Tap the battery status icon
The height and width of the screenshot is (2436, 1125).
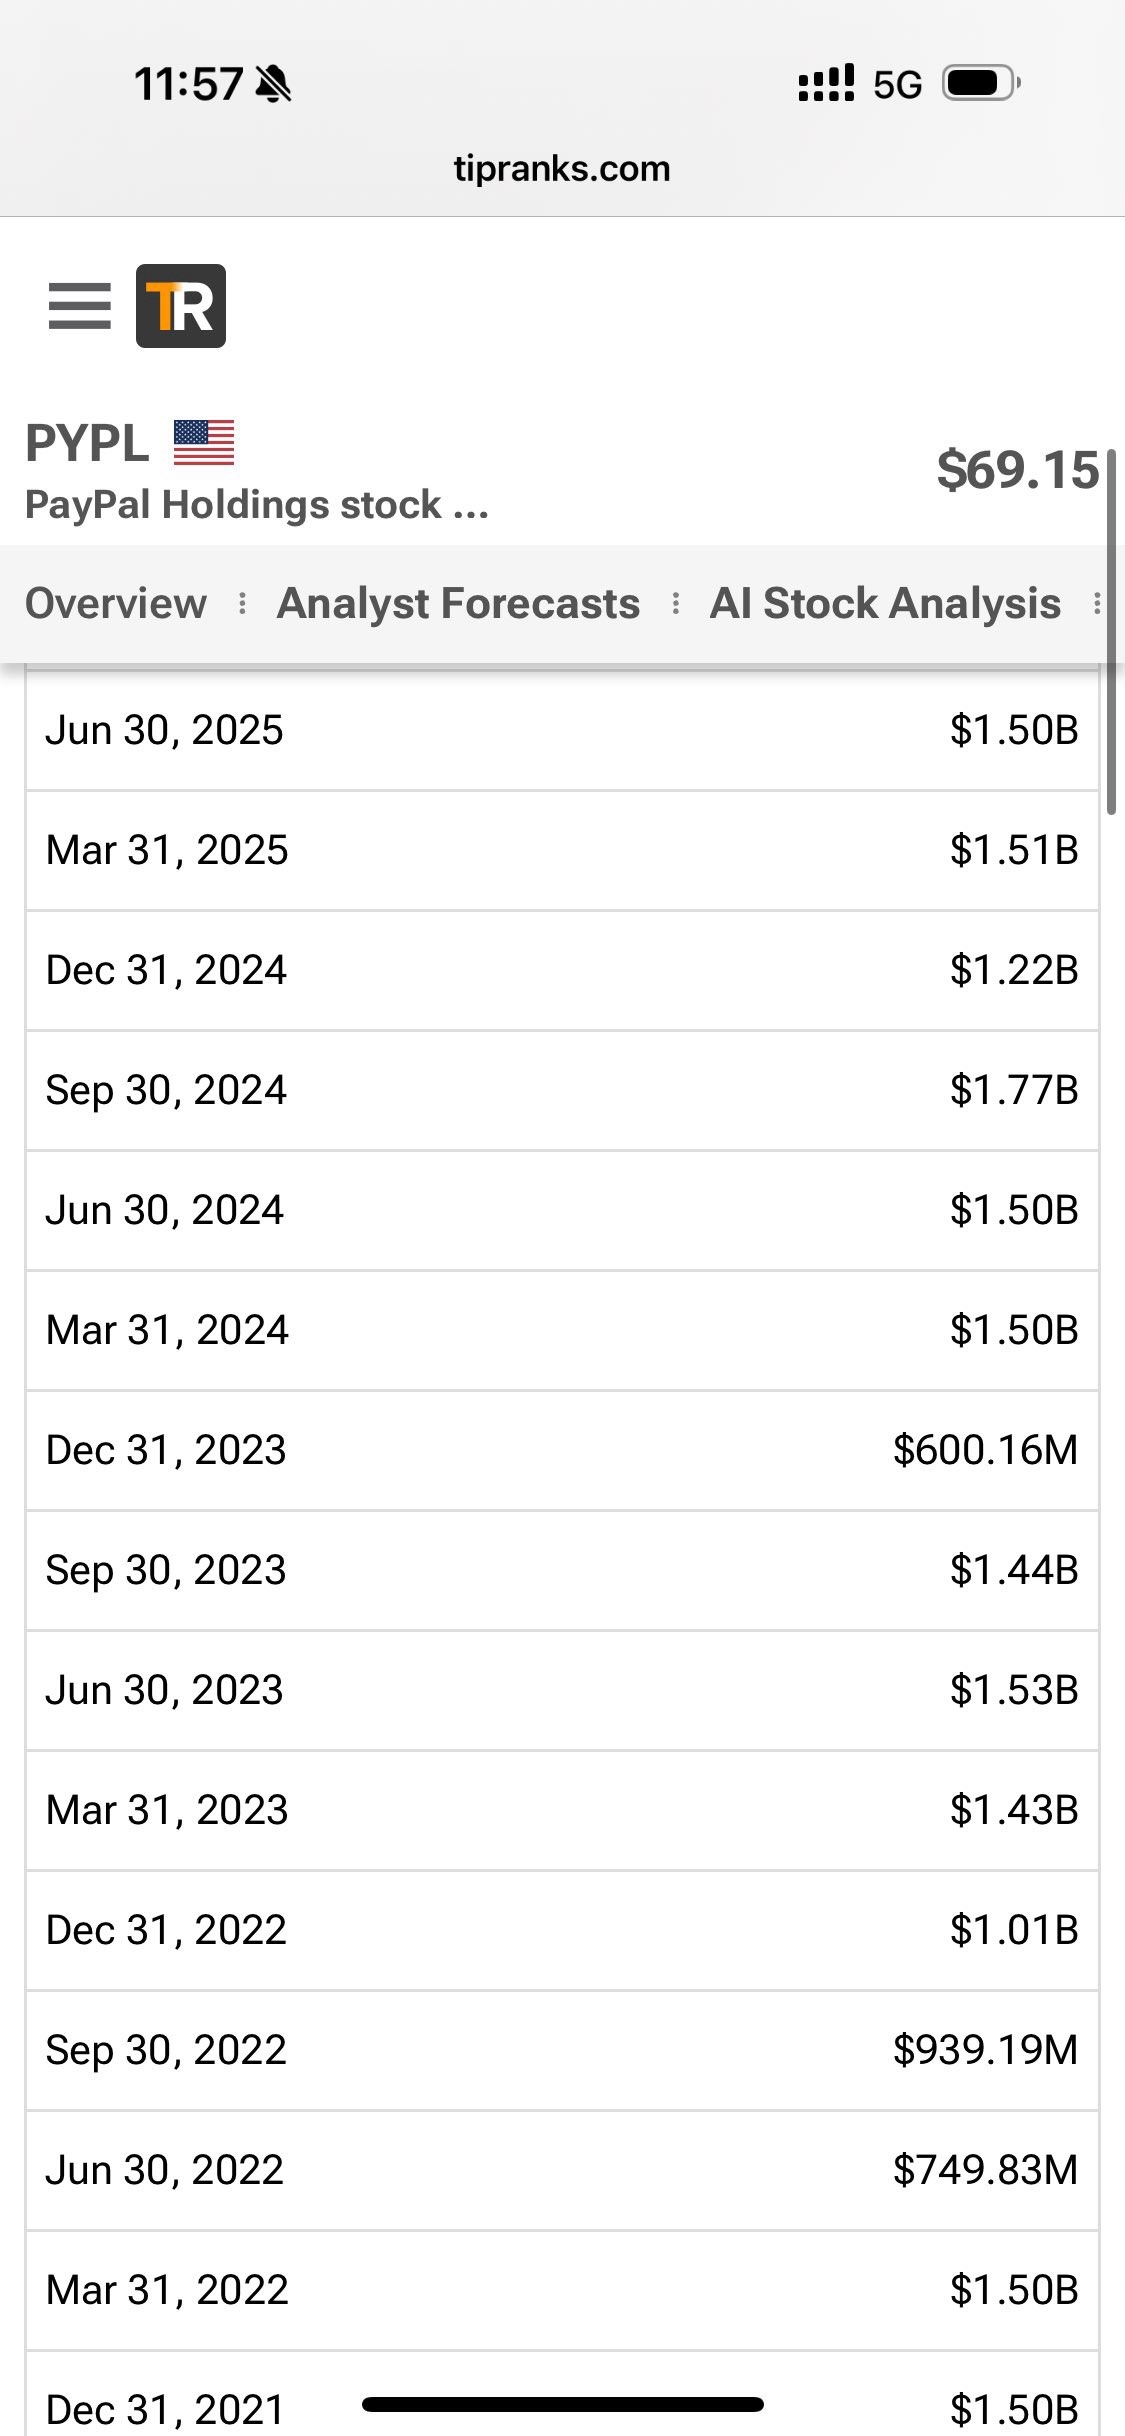(980, 84)
